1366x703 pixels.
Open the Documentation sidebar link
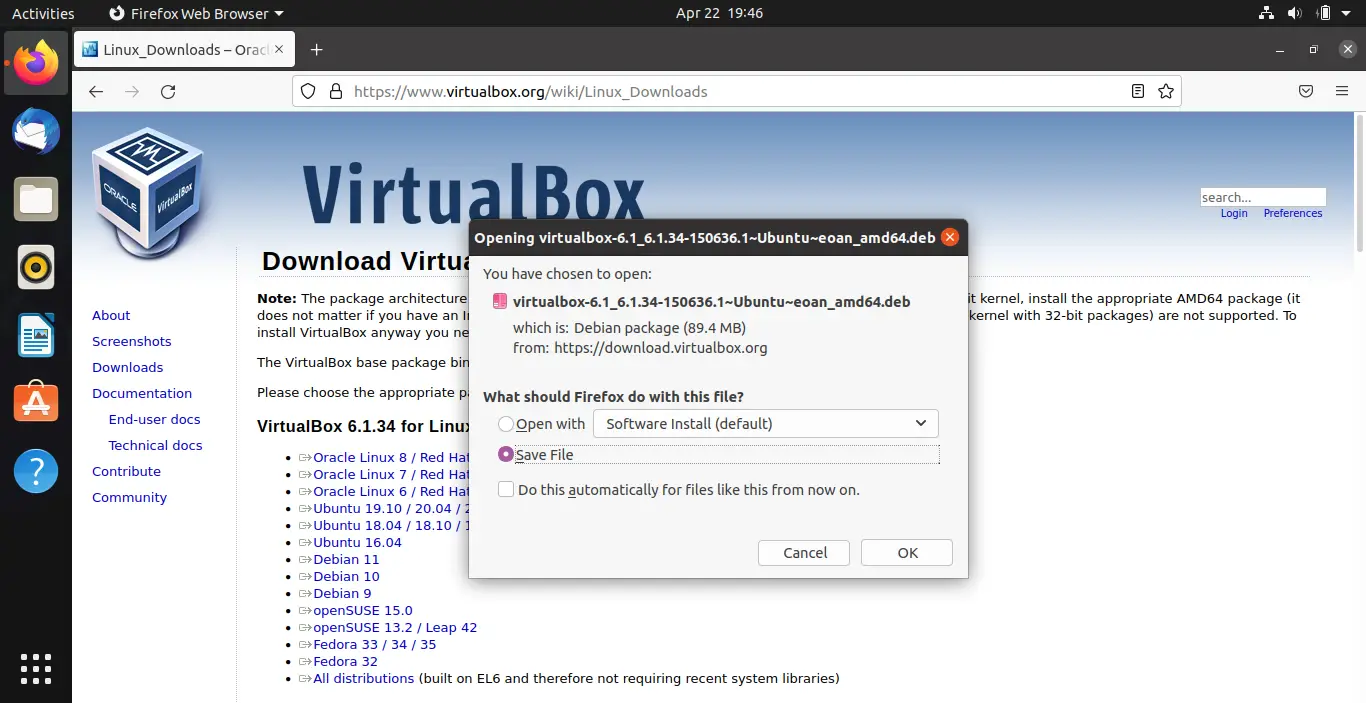click(142, 393)
